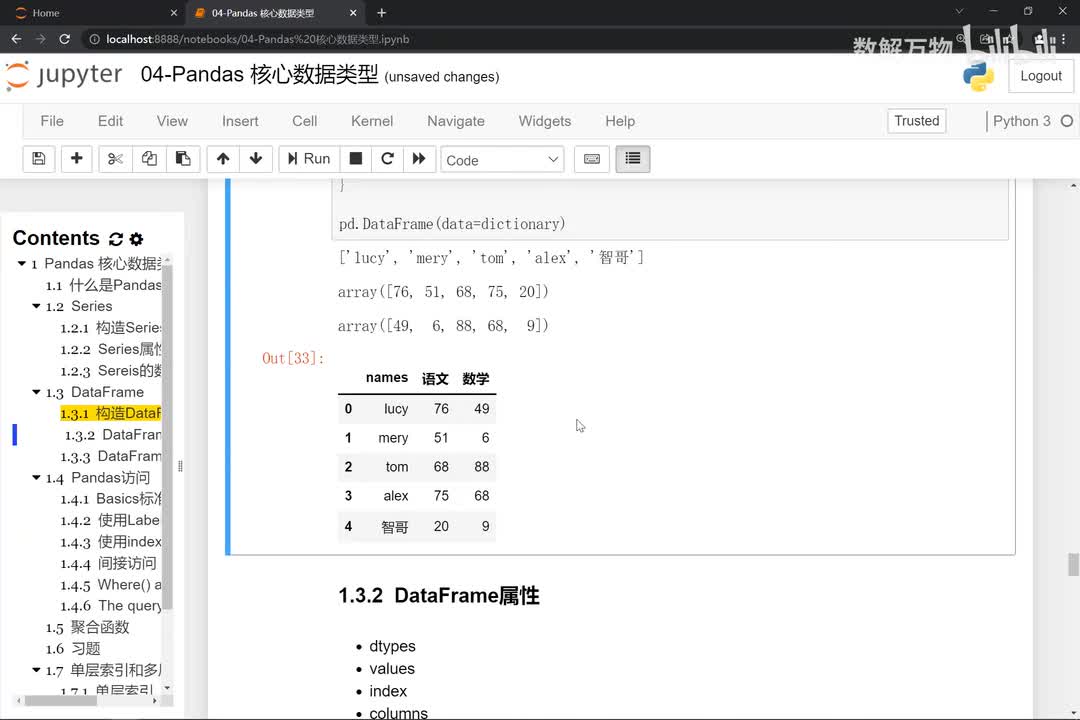The width and height of the screenshot is (1080, 720).
Task: Click the Trusted notebook button
Action: (x=917, y=121)
